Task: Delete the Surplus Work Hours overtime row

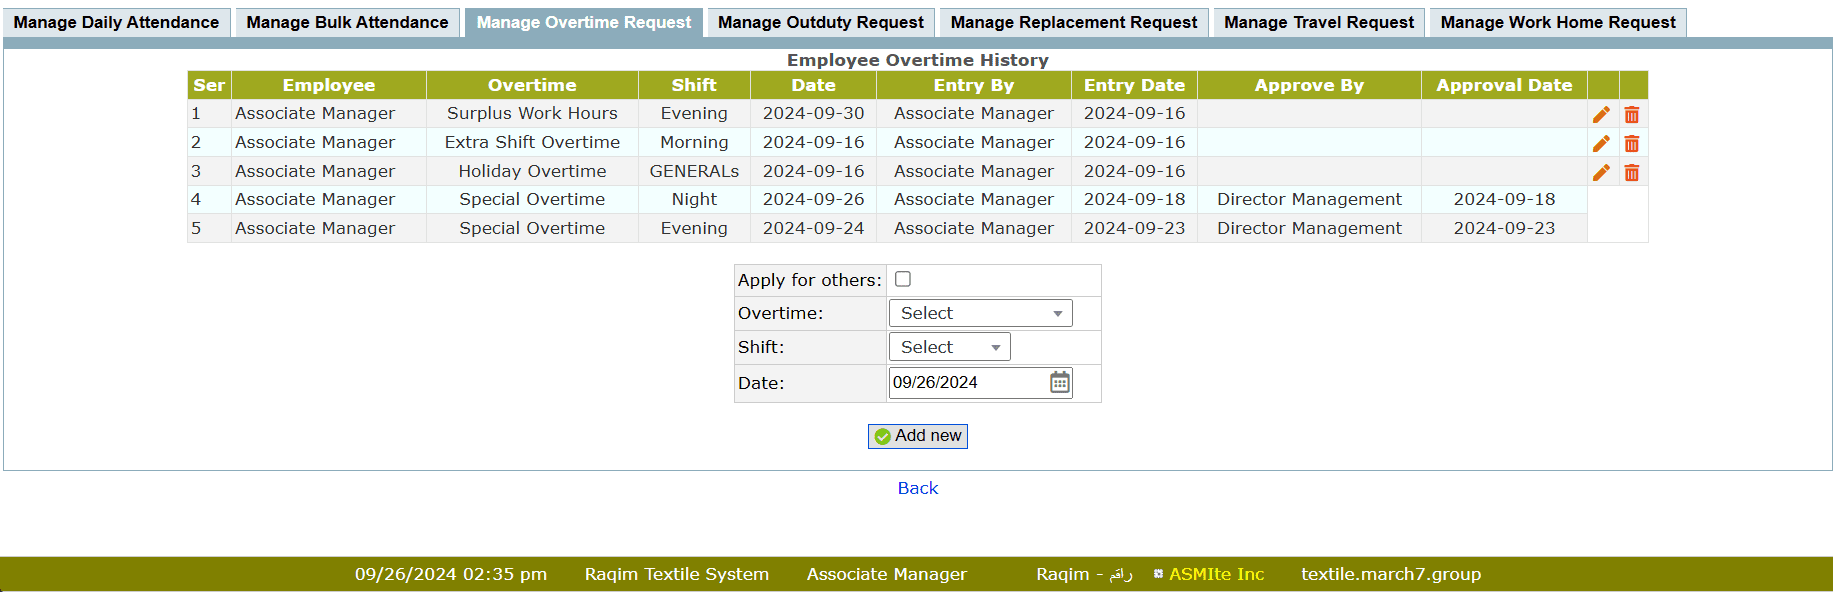Action: point(1632,115)
